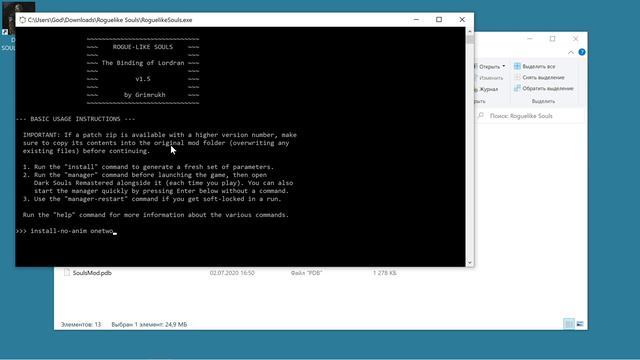Click the SoulsMod.pdb file icon
Screen dimensions: 640x360
click(x=67, y=273)
